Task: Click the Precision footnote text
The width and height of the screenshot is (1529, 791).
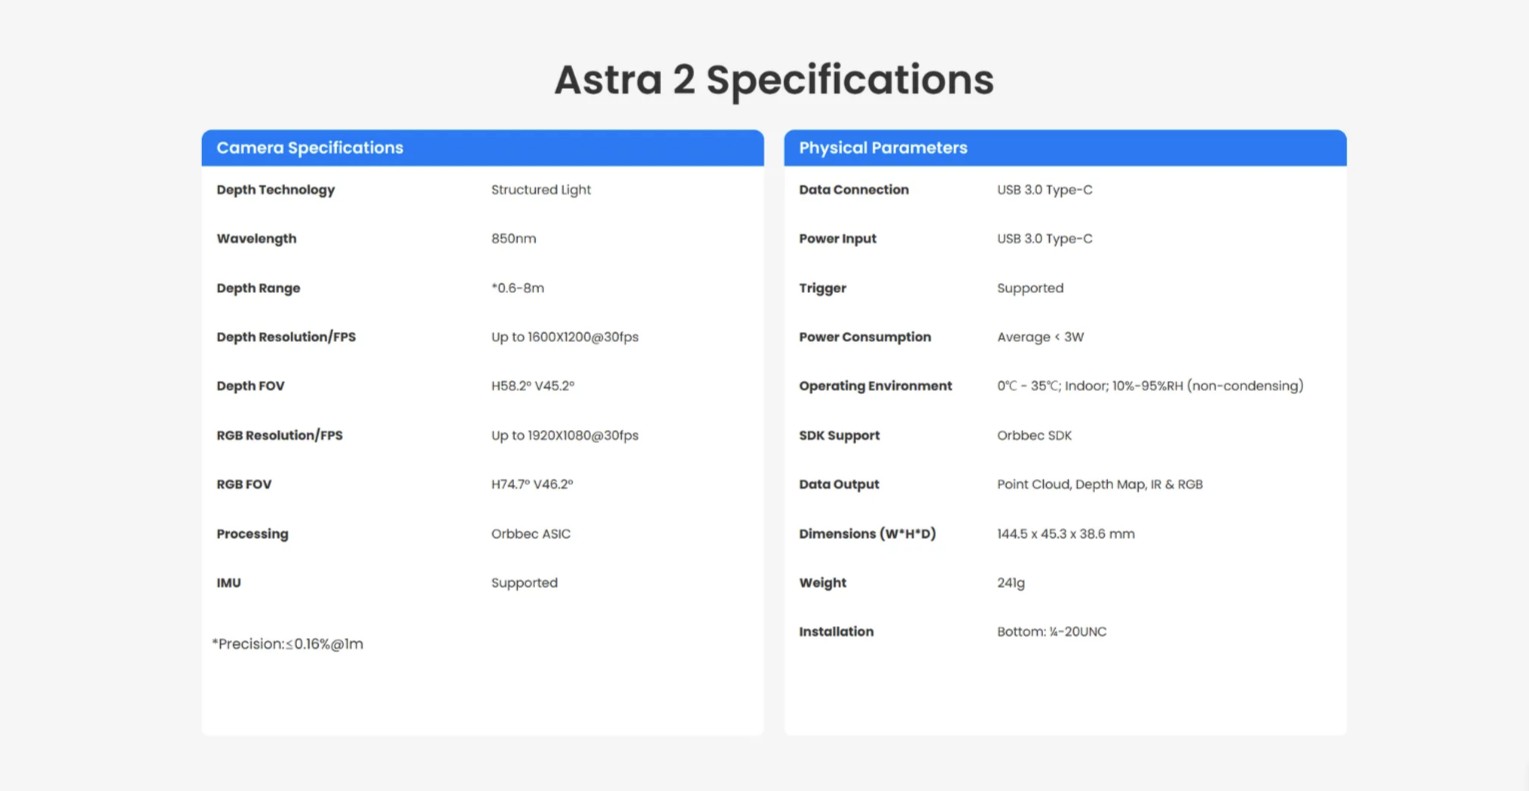Action: click(x=288, y=644)
